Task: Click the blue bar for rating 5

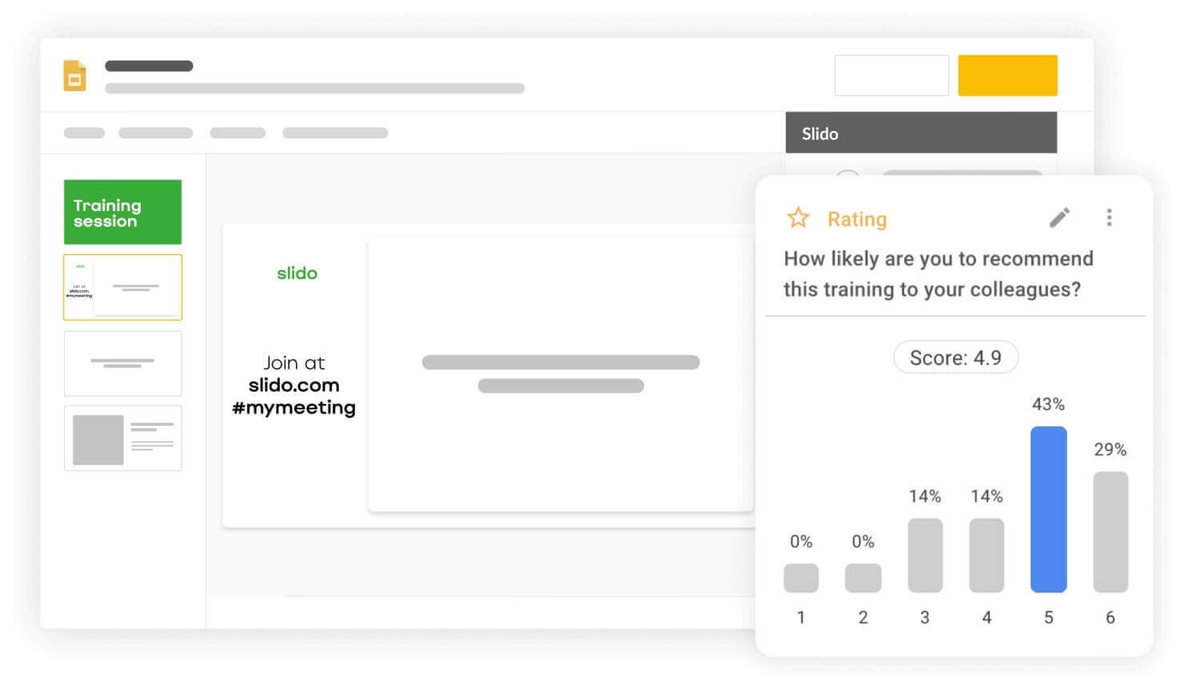Action: pos(1048,510)
